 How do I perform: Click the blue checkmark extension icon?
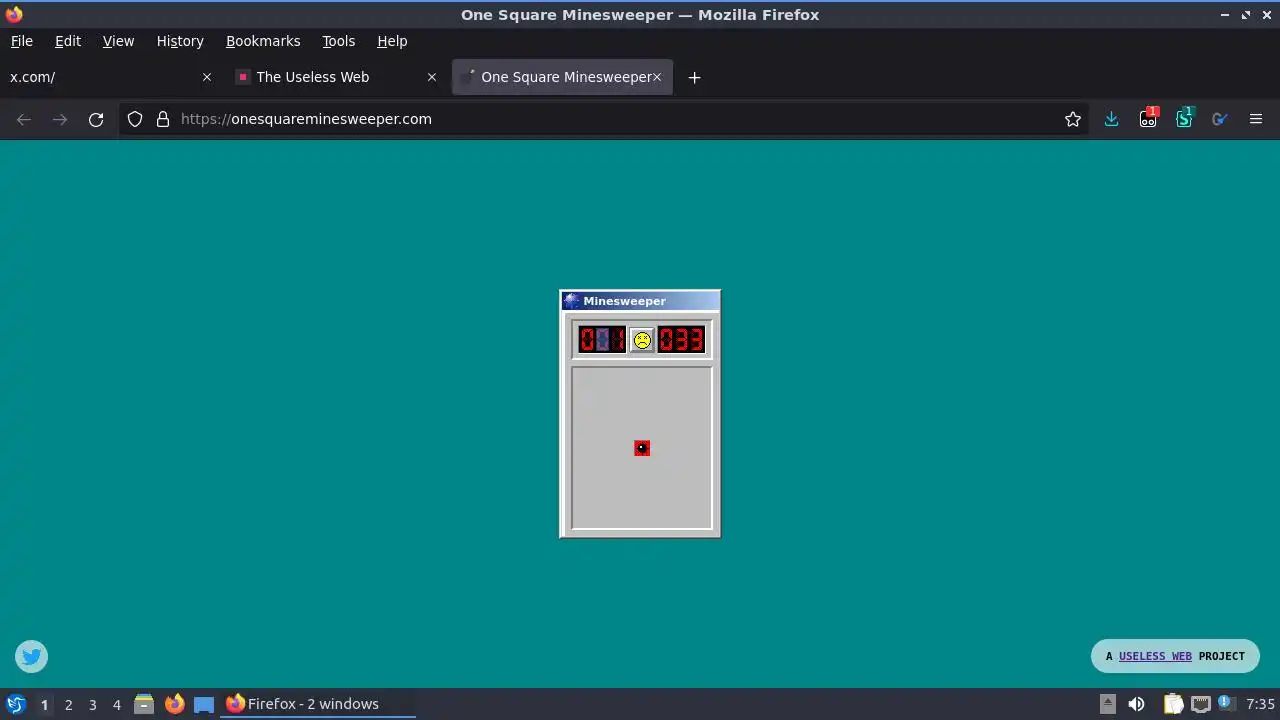click(1220, 119)
